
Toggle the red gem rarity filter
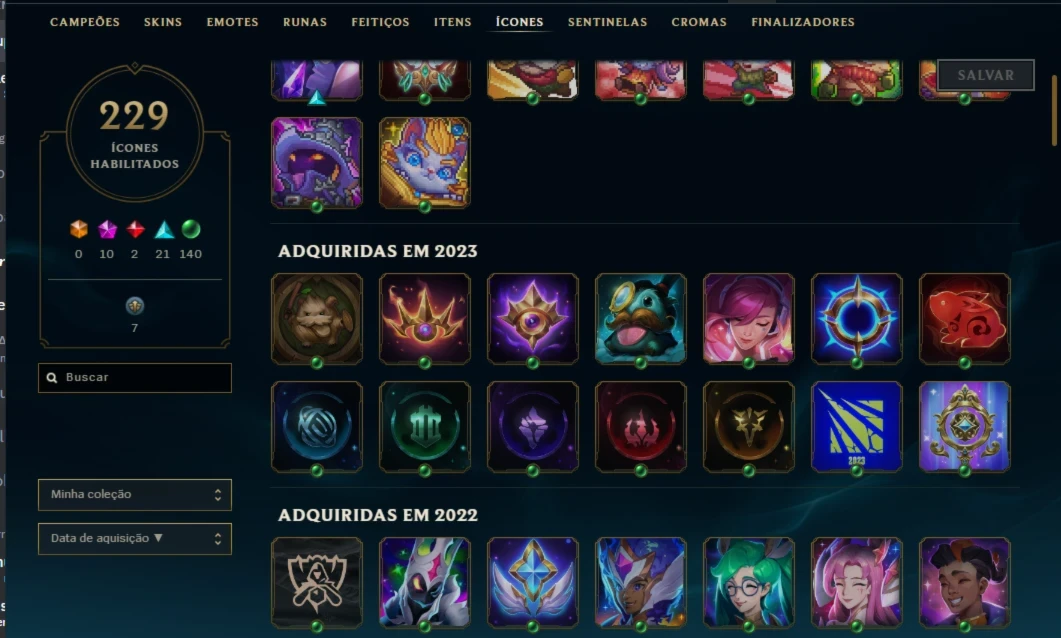click(135, 229)
